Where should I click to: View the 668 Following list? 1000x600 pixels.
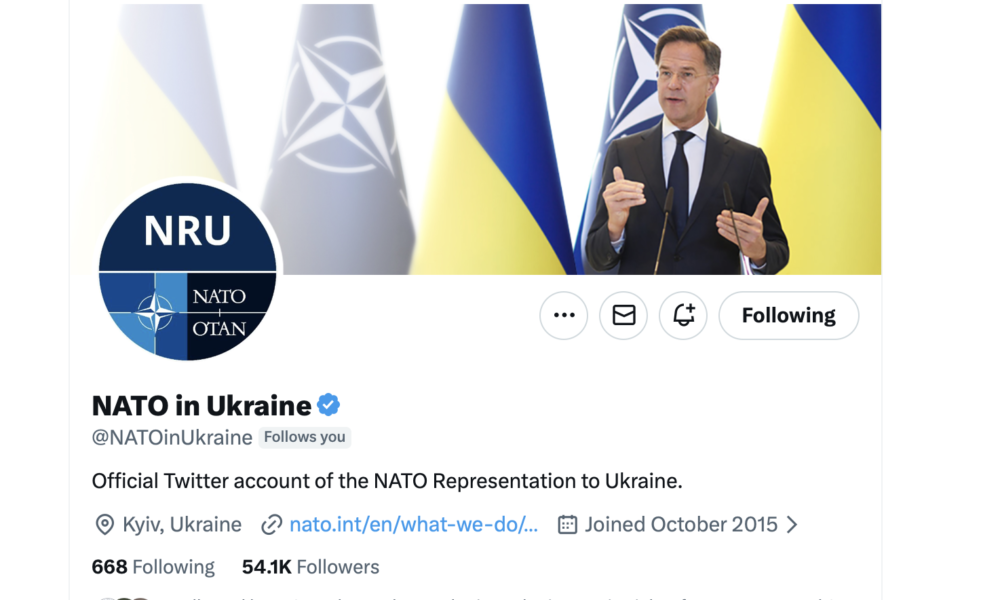click(x=153, y=567)
